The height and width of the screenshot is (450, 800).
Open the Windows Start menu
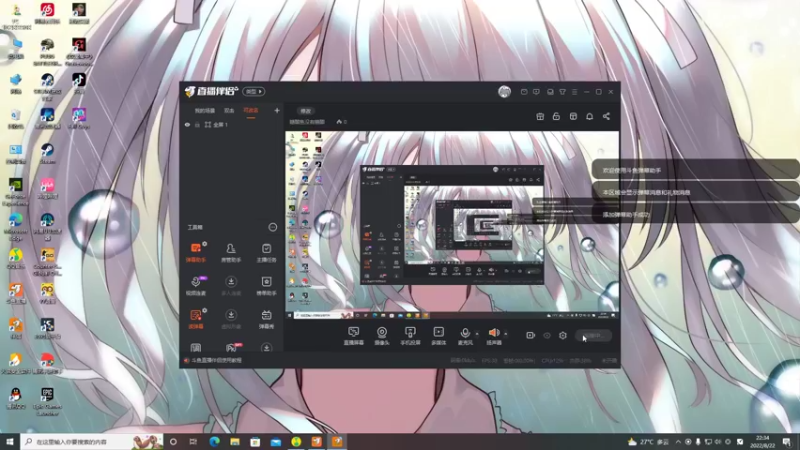point(10,442)
